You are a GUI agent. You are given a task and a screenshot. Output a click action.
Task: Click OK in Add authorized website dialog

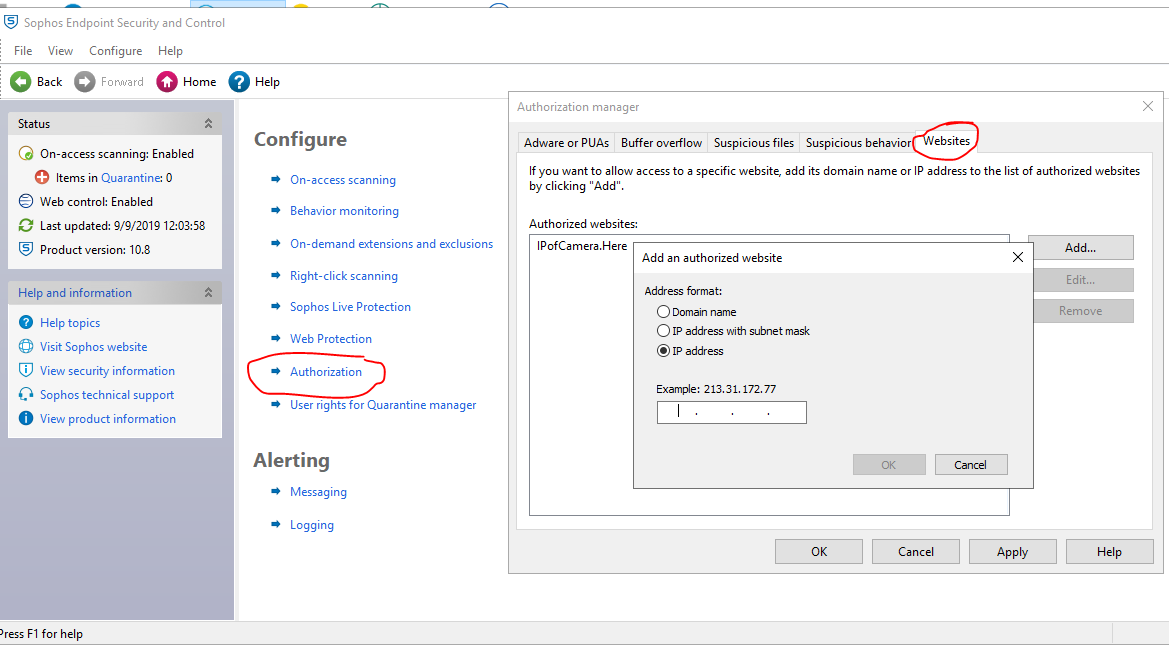click(889, 465)
